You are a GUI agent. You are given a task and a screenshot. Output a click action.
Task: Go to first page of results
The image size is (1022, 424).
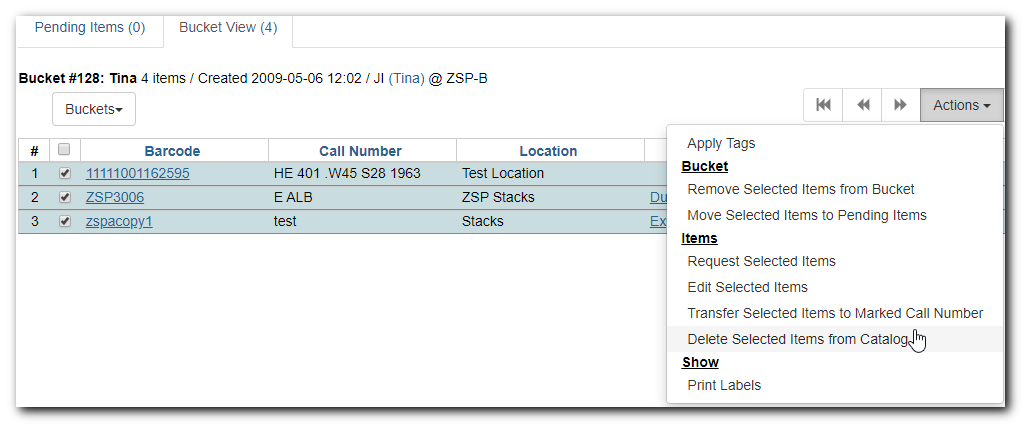pos(823,105)
